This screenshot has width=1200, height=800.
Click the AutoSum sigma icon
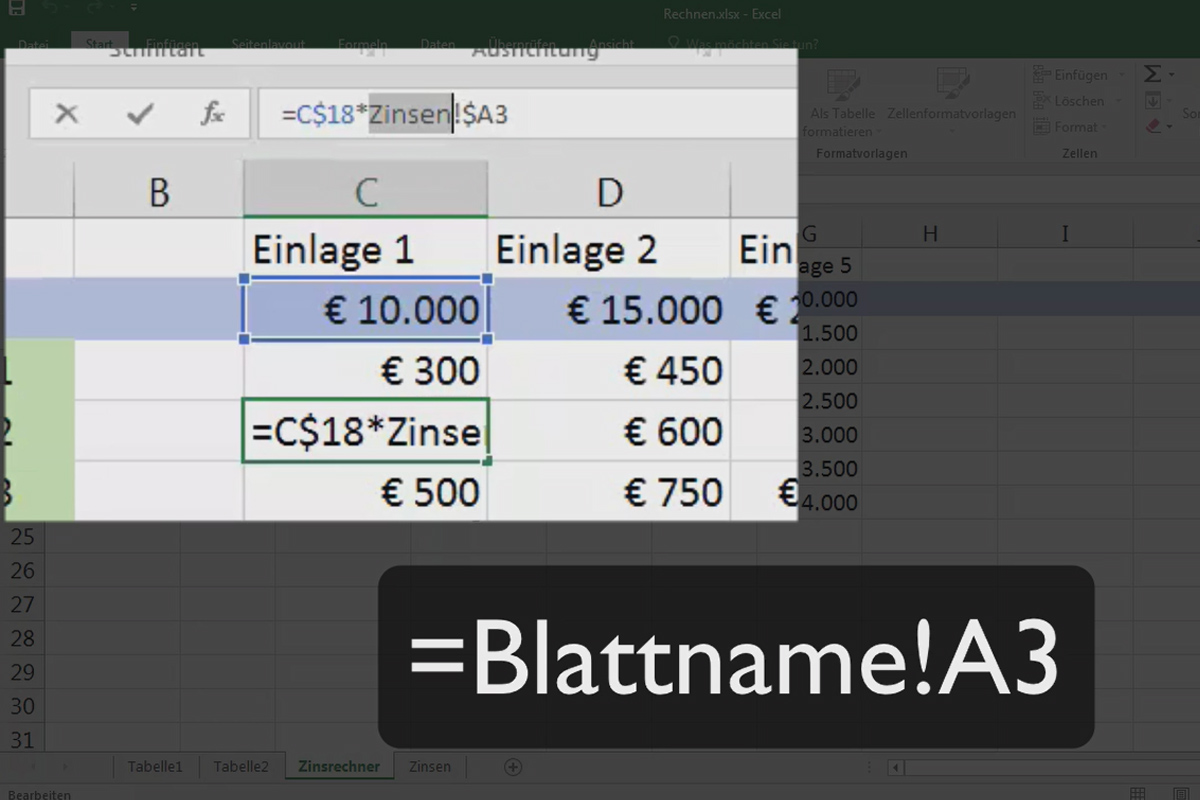click(1154, 74)
